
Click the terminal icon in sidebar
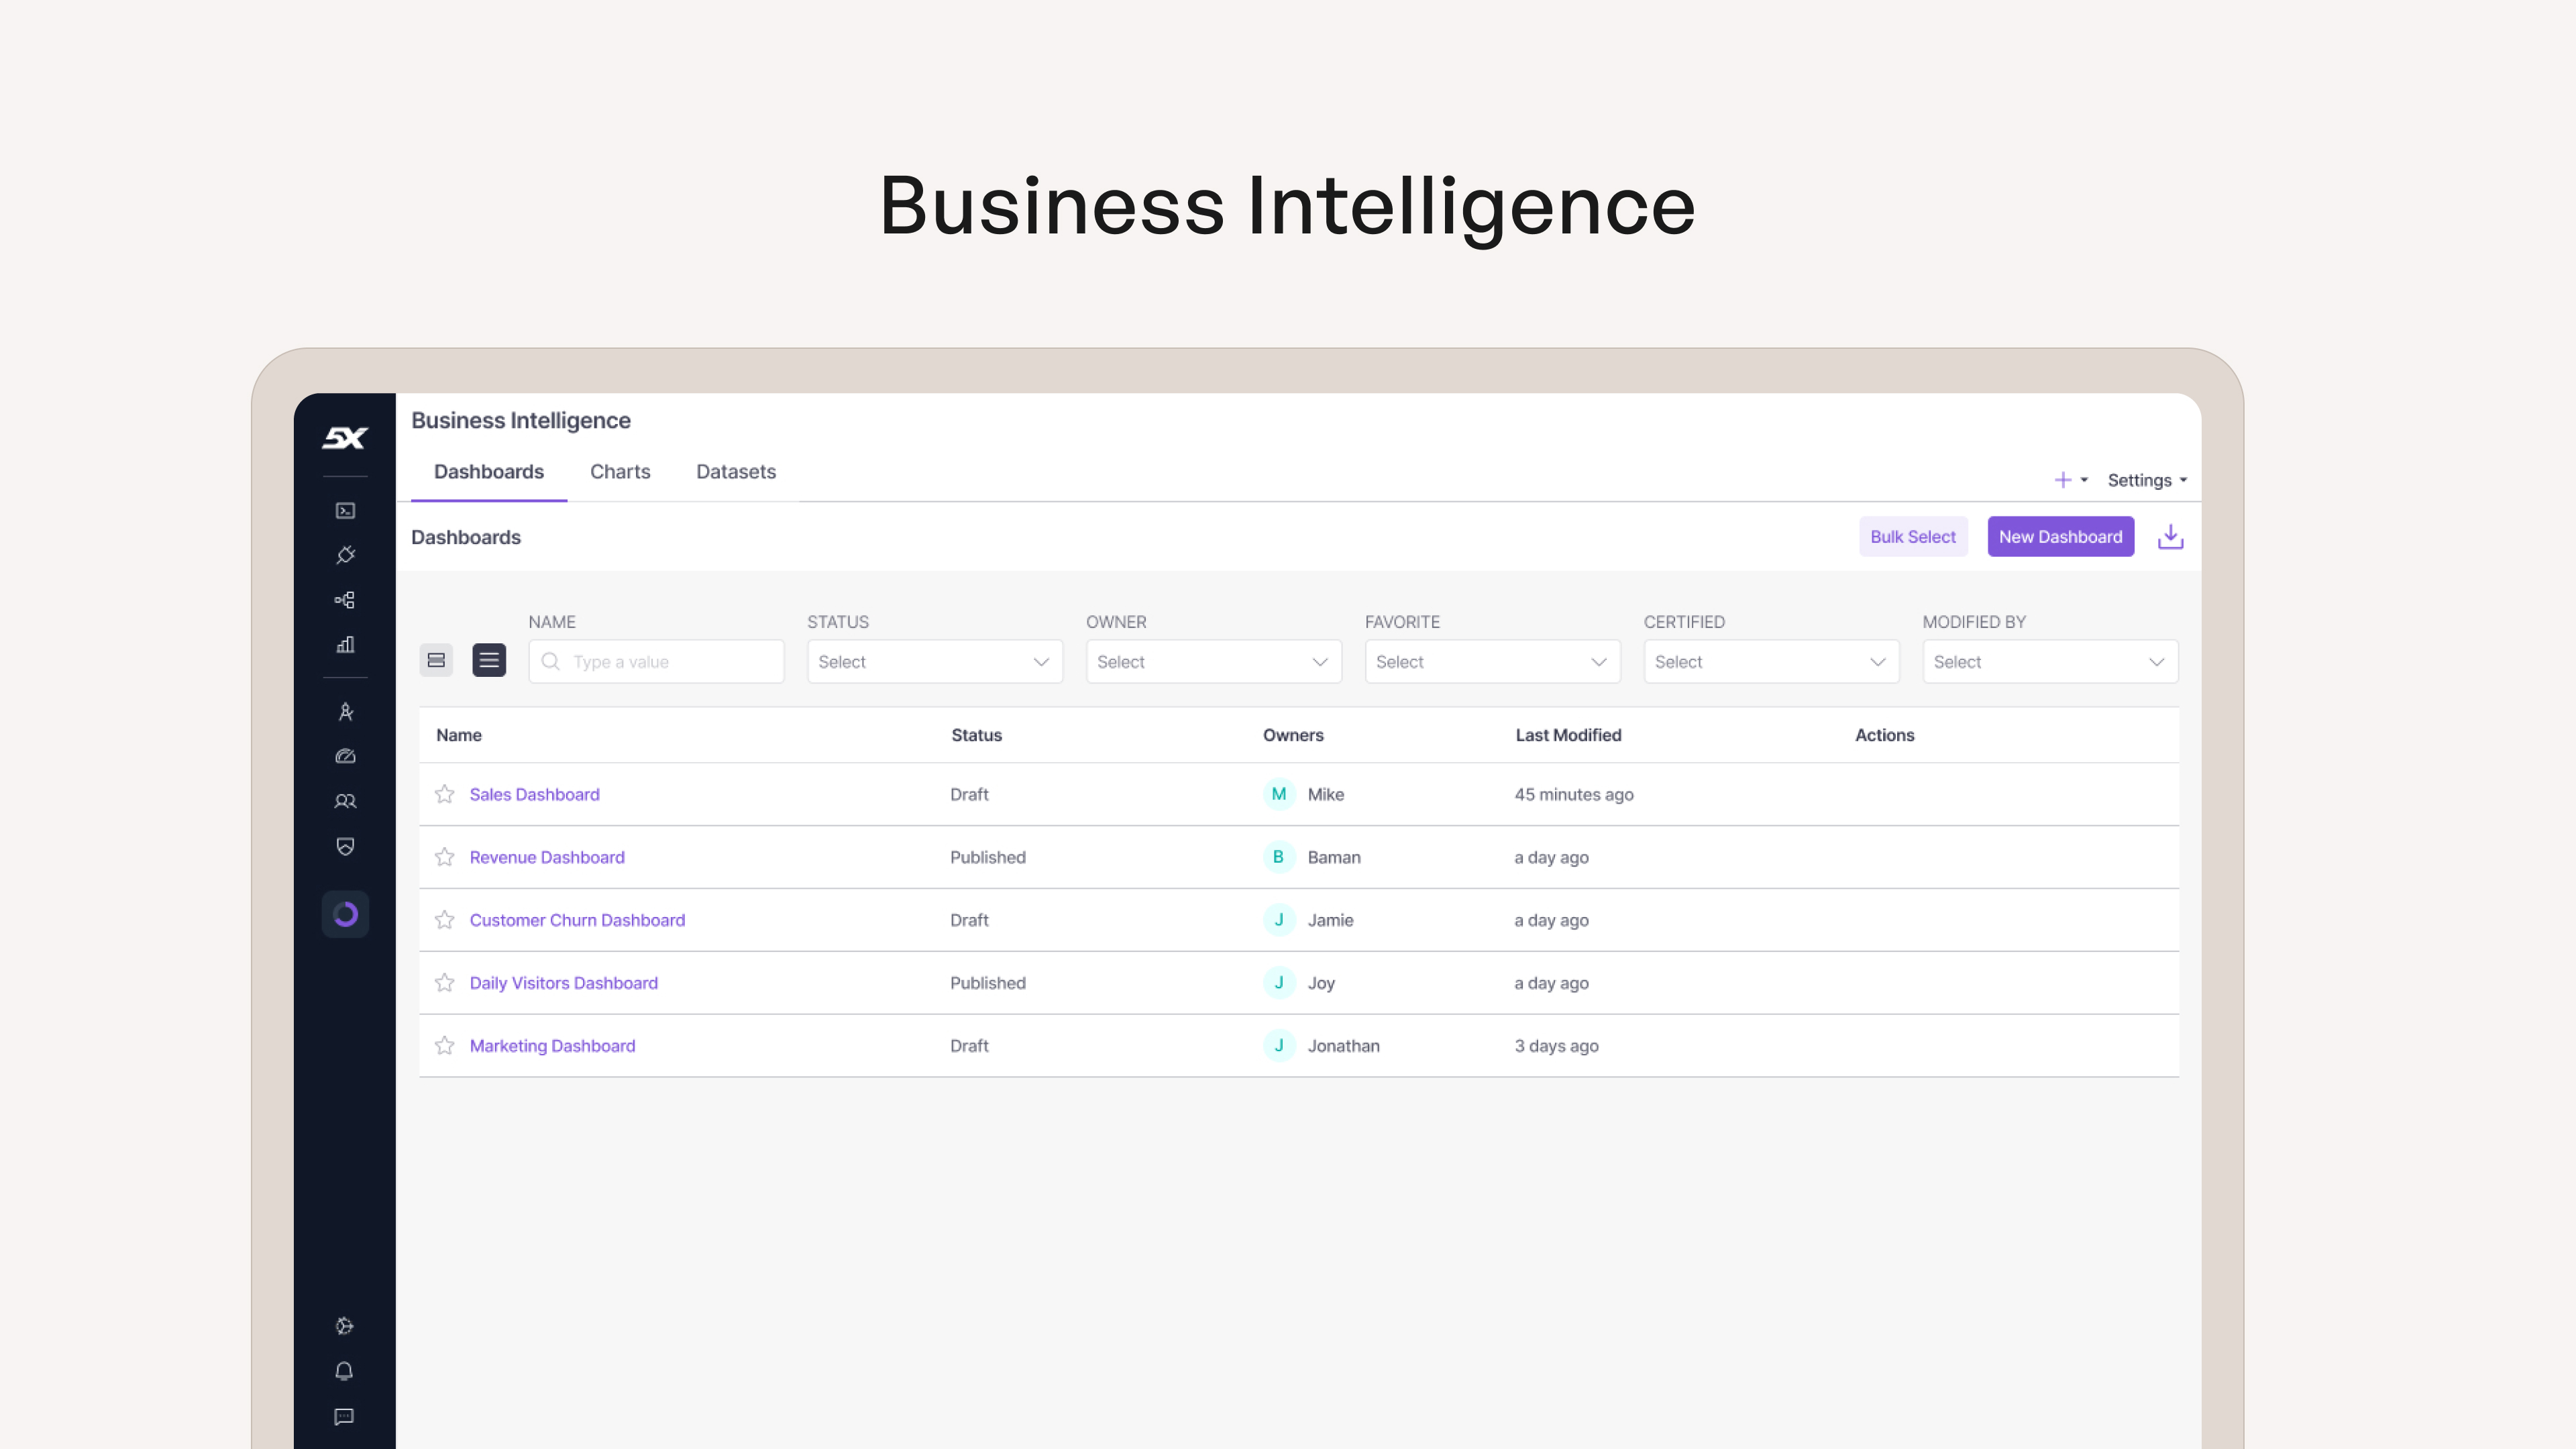tap(345, 511)
